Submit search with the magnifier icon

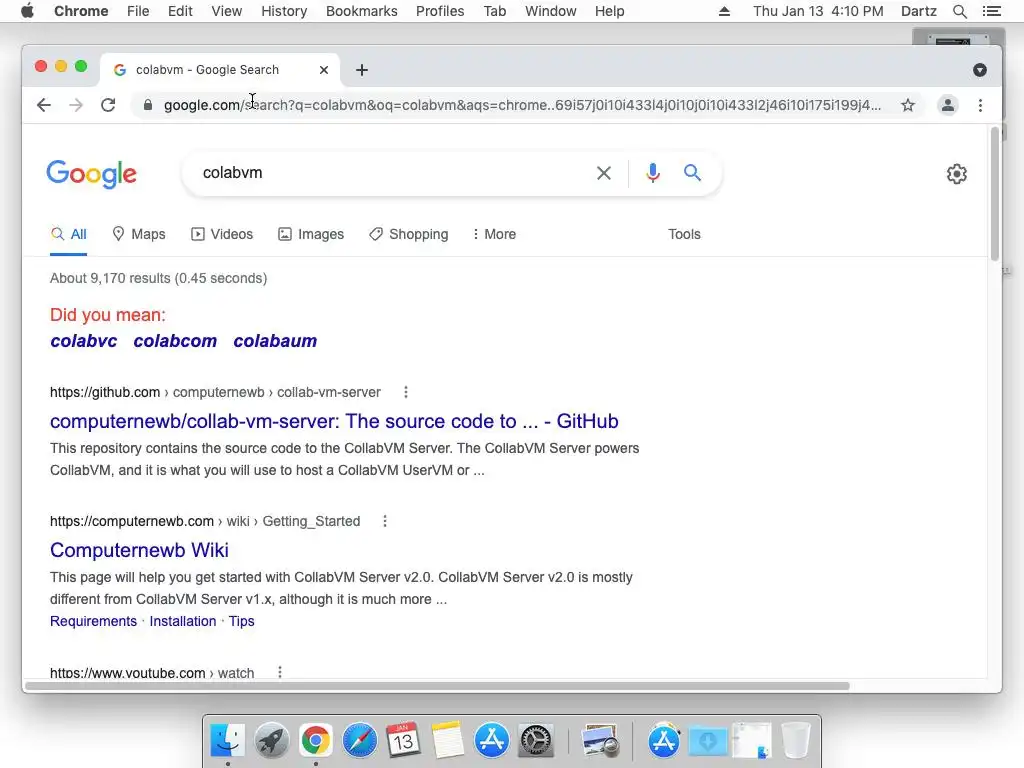coord(692,172)
